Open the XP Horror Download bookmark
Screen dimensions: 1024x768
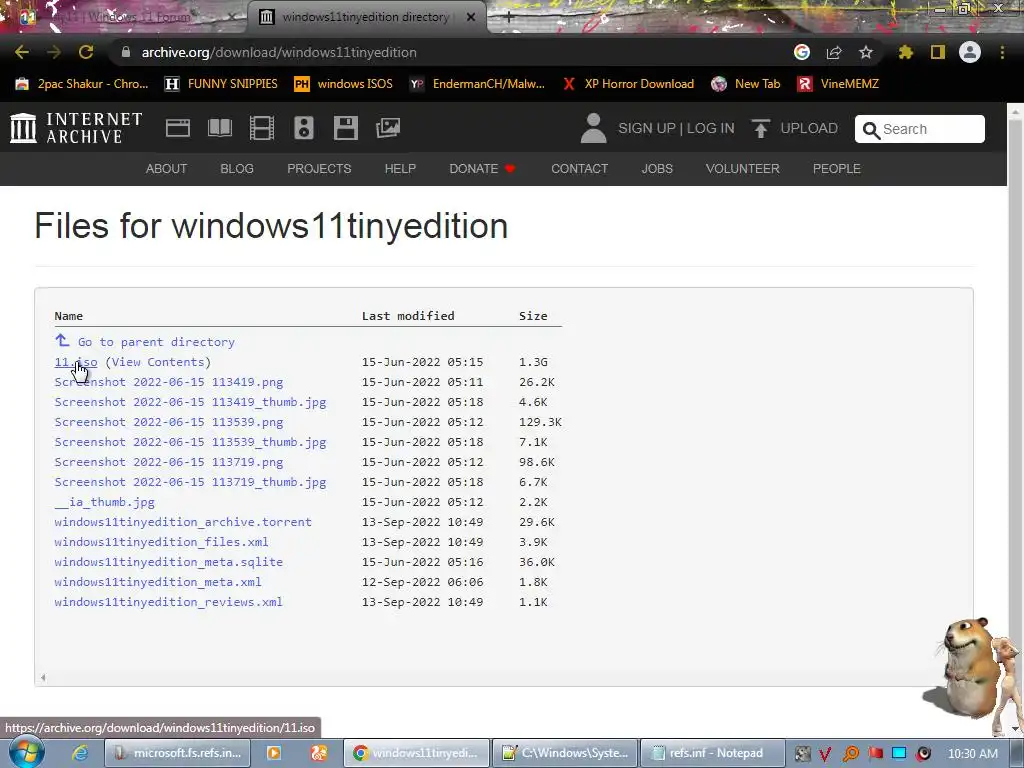[x=628, y=84]
